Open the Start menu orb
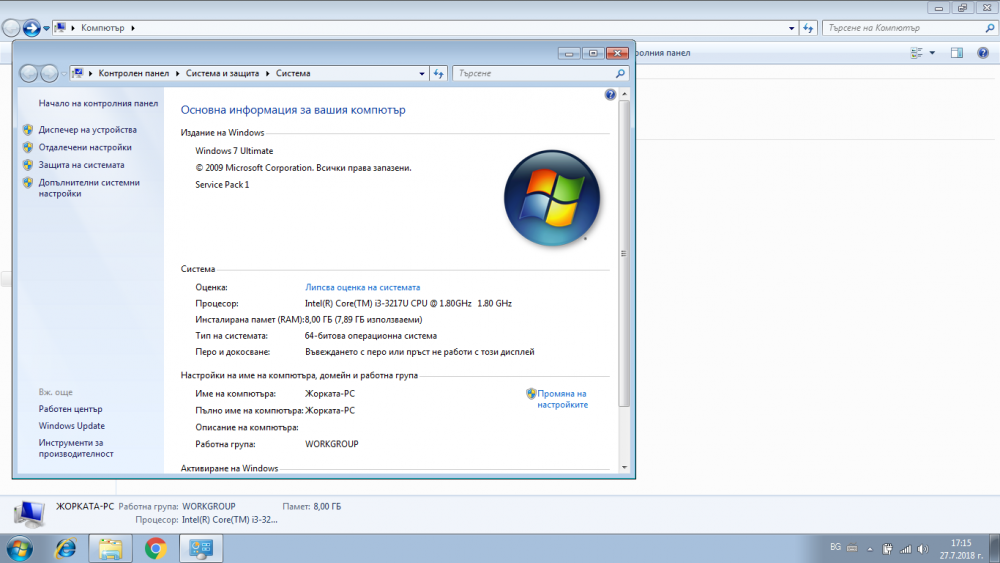This screenshot has height=563, width=1000. pyautogui.click(x=19, y=548)
